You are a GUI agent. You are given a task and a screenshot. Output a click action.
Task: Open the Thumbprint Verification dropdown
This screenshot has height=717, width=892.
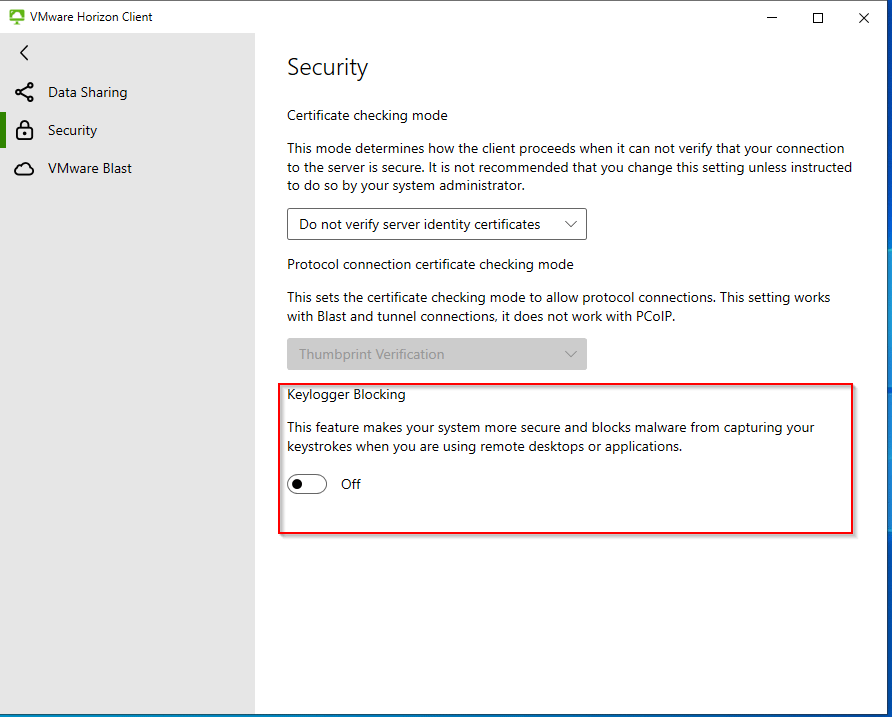[x=436, y=354]
